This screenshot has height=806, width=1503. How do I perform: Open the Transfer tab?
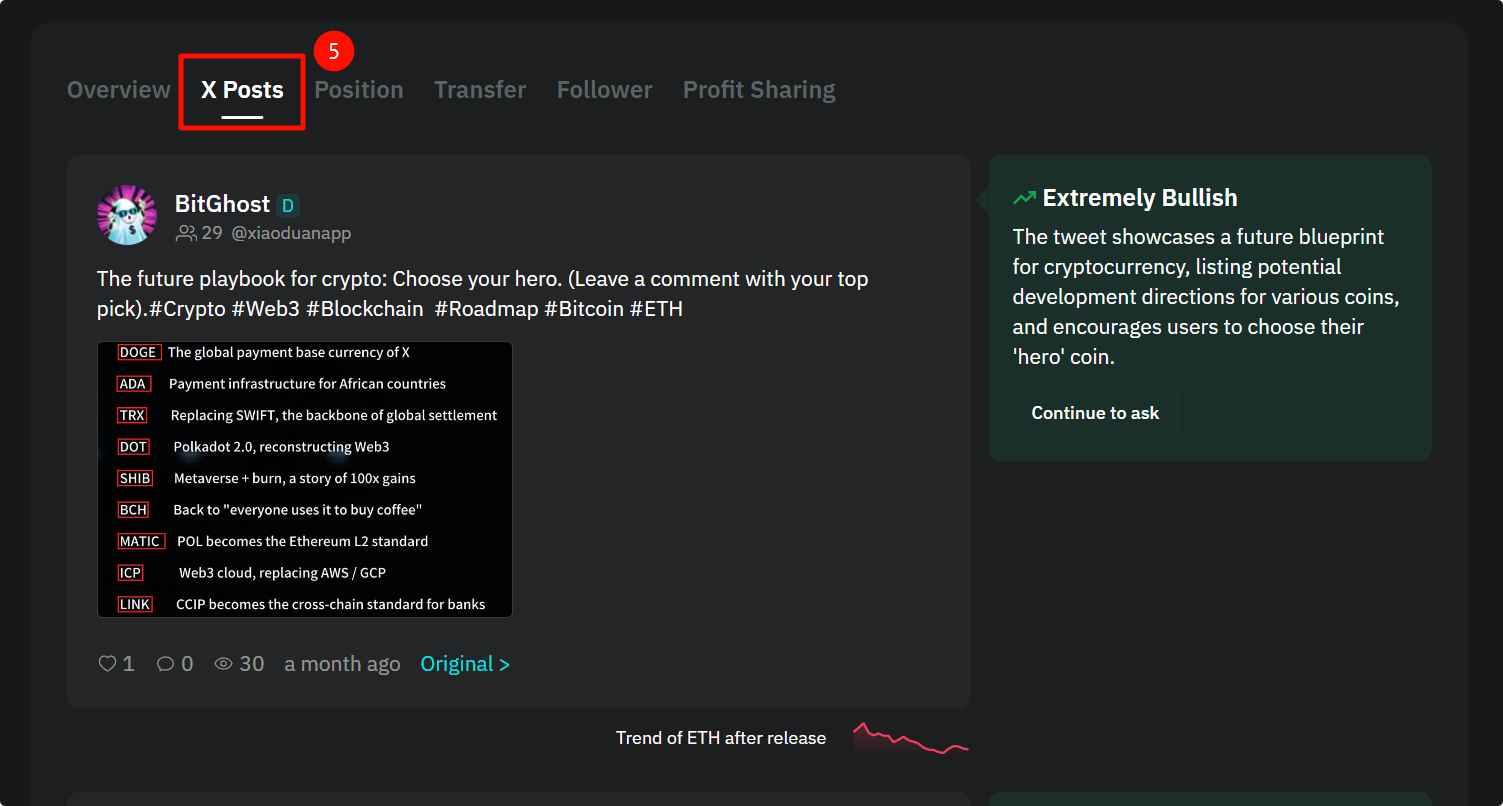(480, 90)
